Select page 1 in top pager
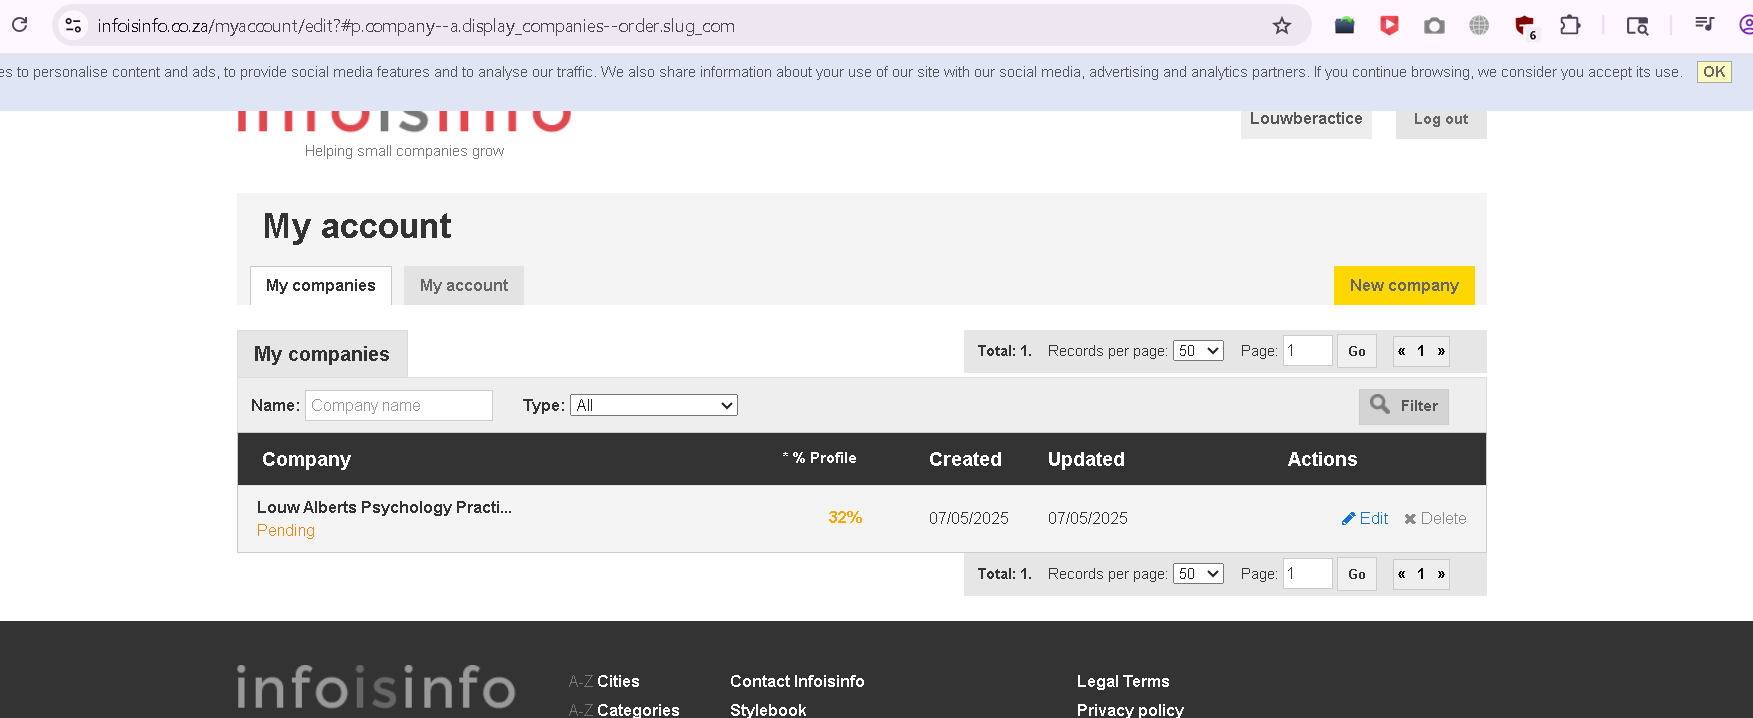 point(1421,351)
